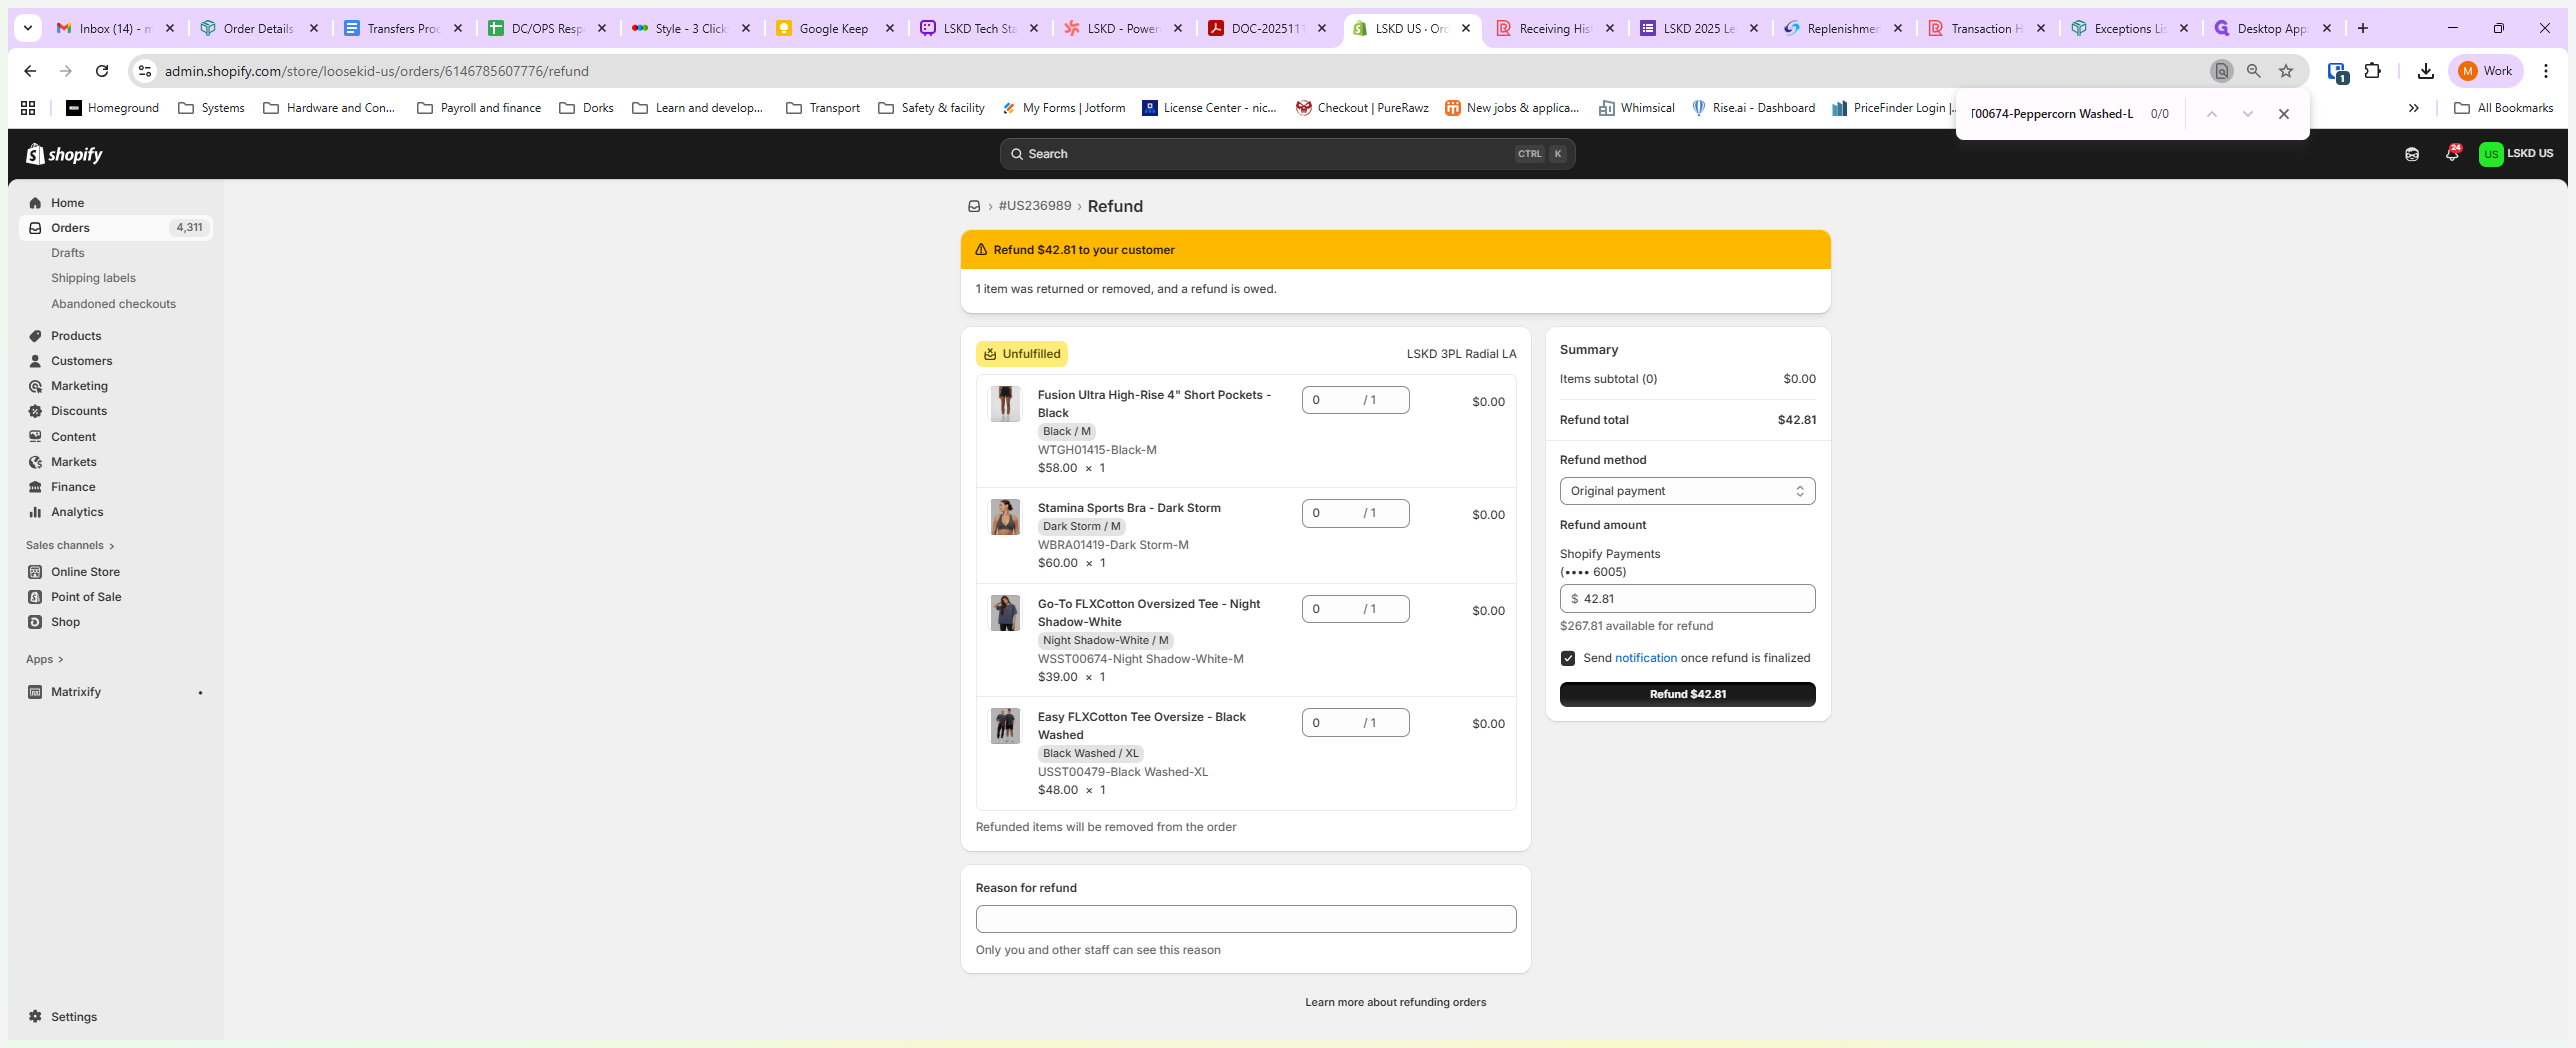Expand the Apps section in sidebar

45,659
